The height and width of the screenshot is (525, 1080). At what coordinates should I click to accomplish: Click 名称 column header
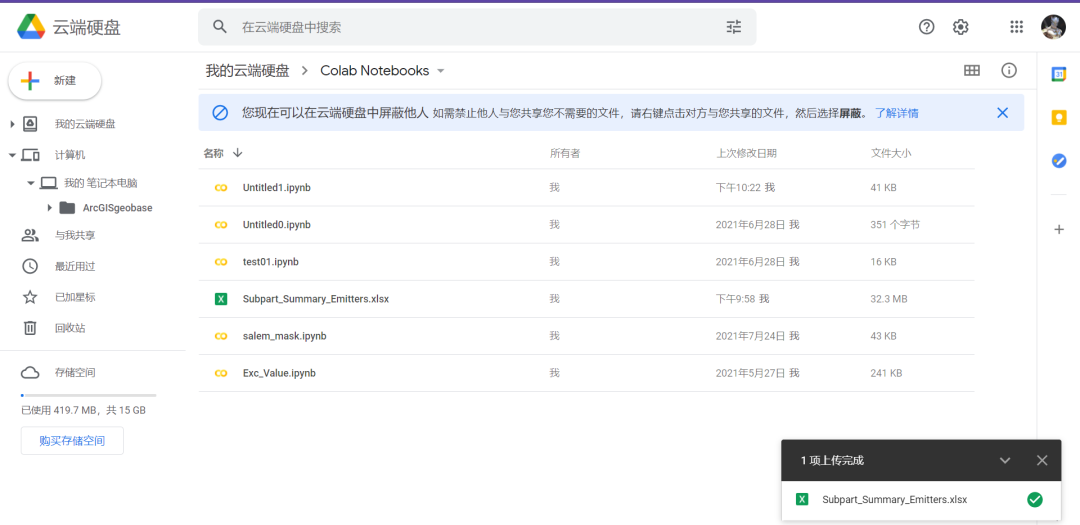click(x=214, y=153)
